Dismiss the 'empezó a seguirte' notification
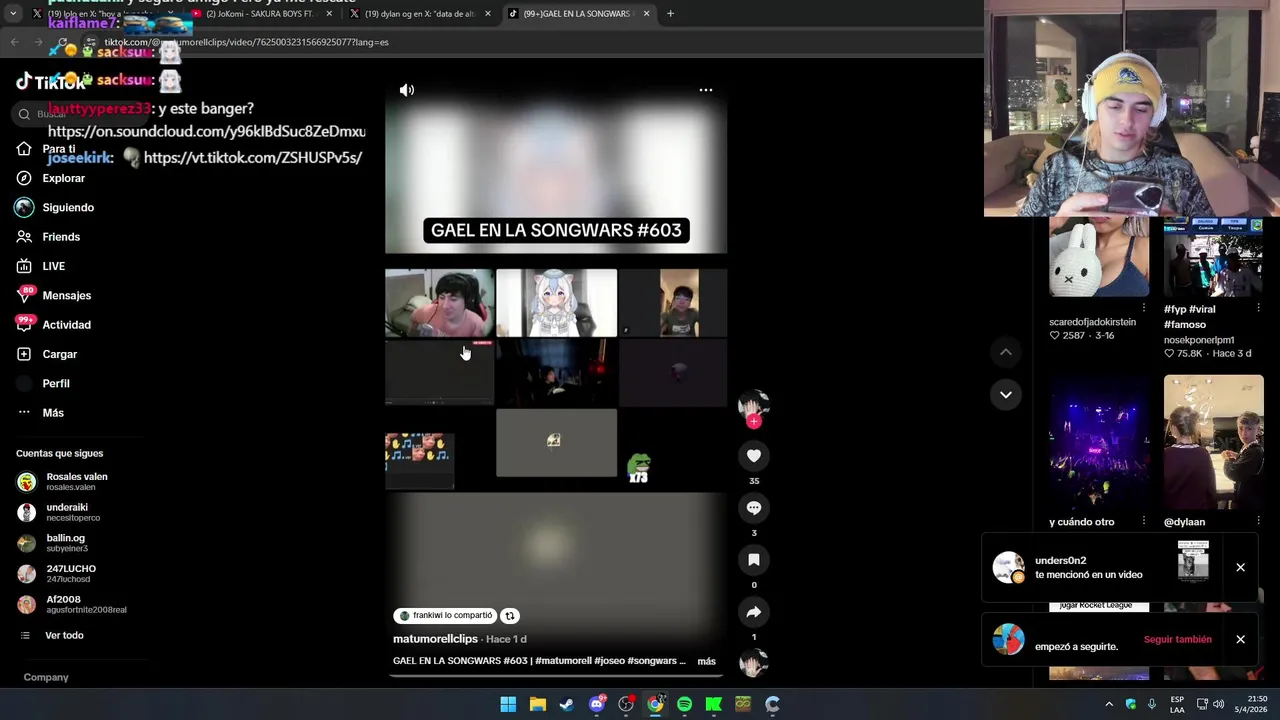The width and height of the screenshot is (1280, 720). 1240,639
